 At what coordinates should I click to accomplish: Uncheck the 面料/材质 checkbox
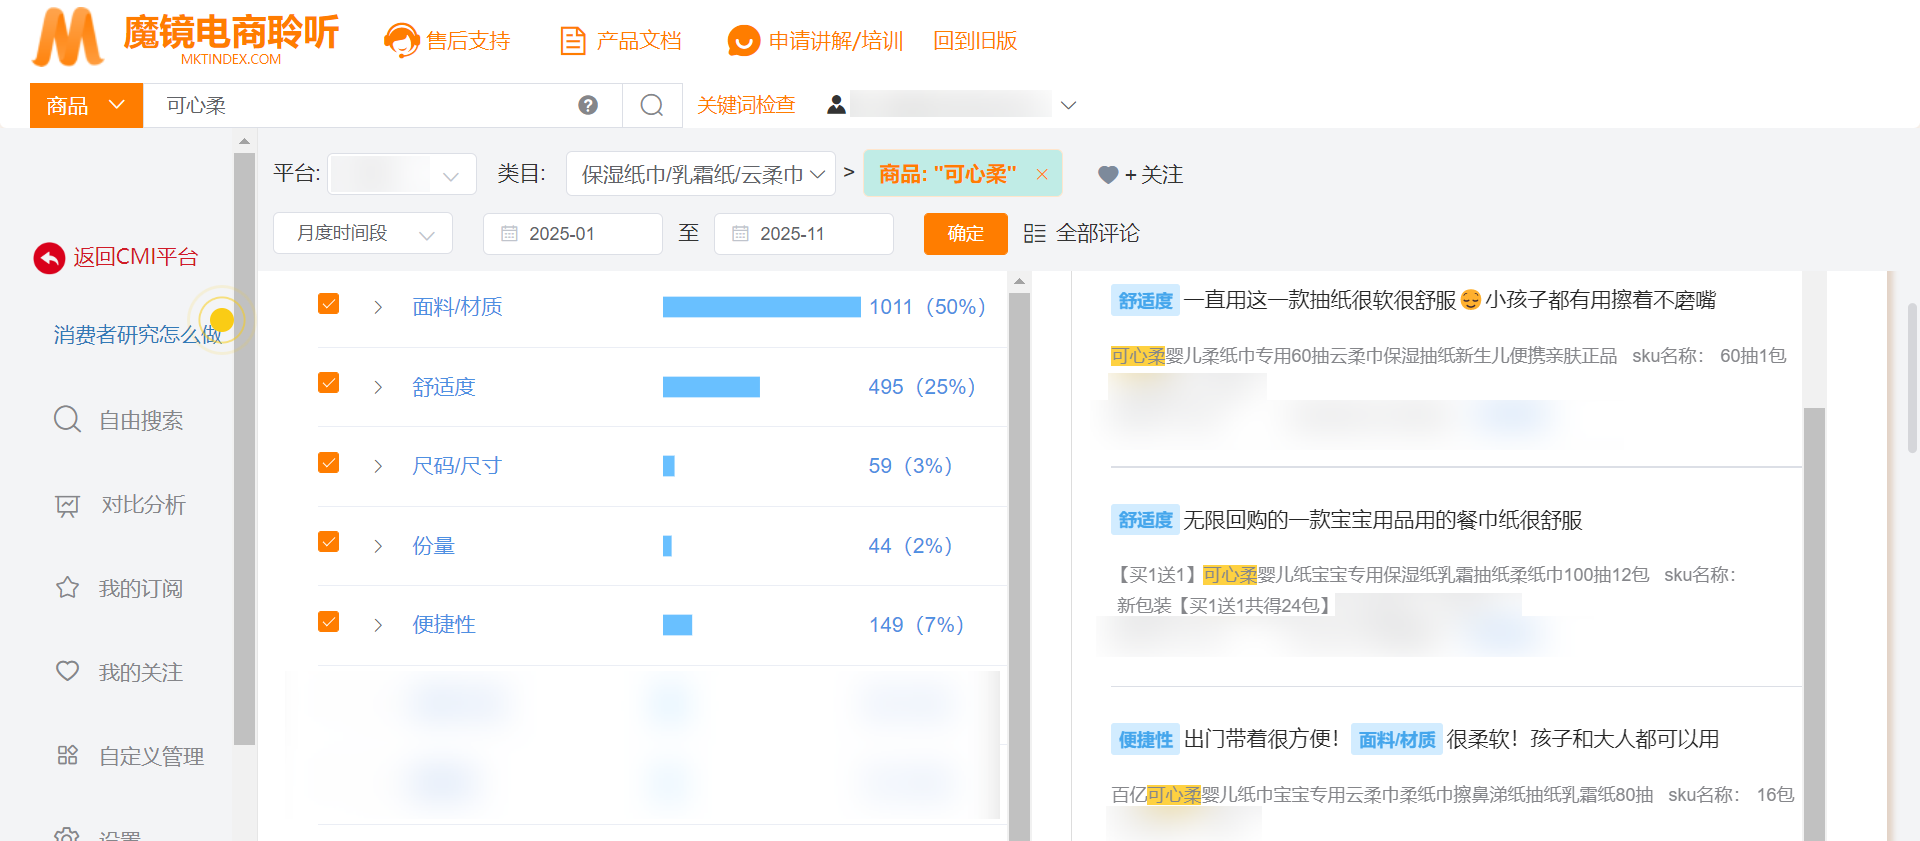pos(328,304)
